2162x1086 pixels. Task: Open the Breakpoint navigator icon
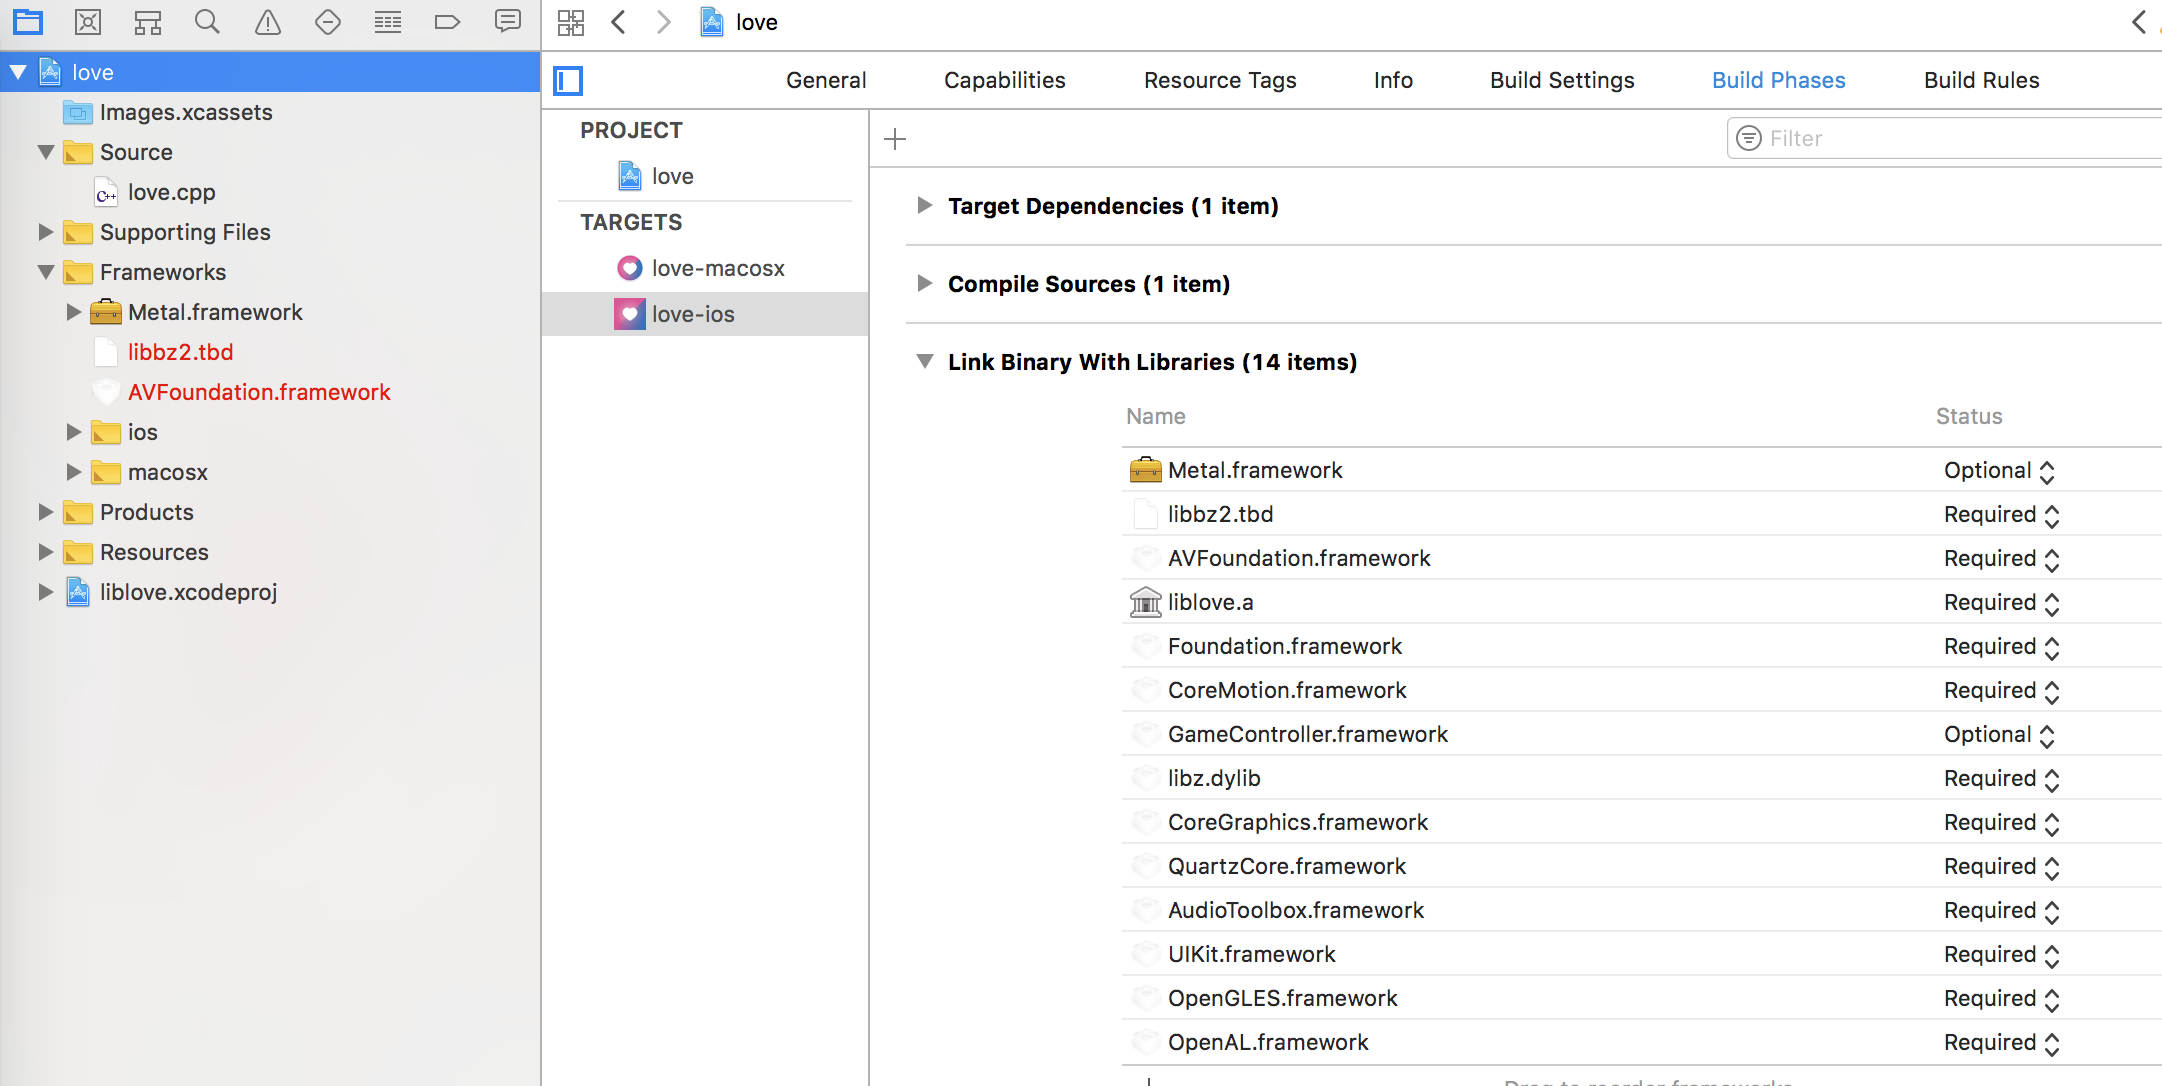(x=447, y=21)
